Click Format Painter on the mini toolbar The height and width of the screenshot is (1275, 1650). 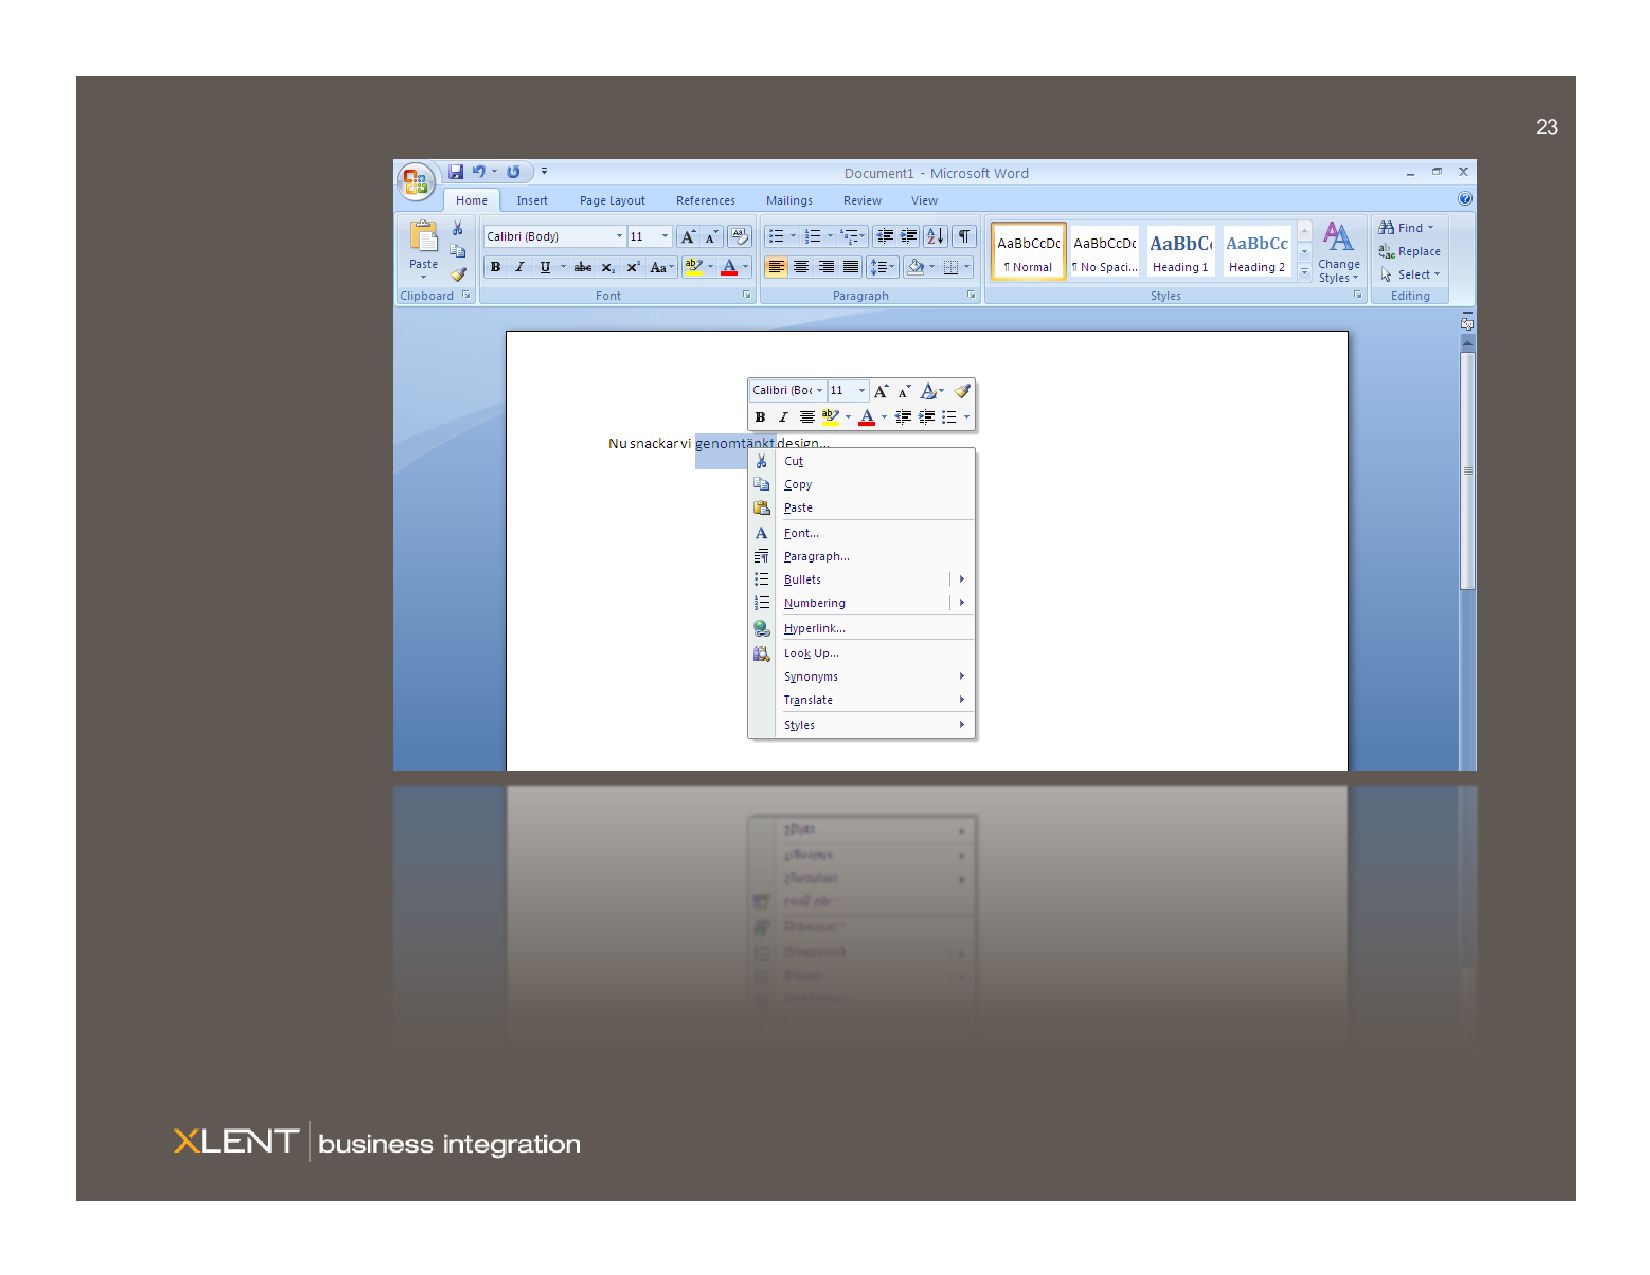962,391
